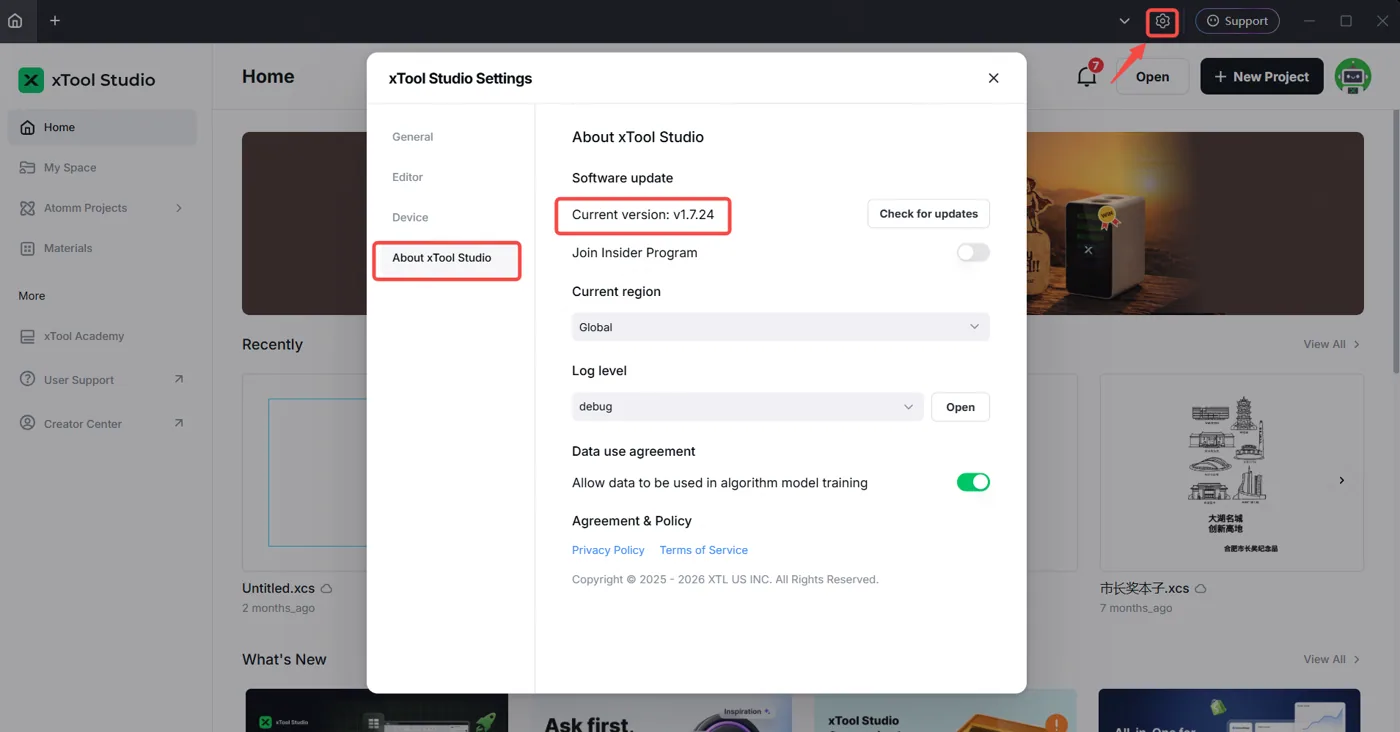Click Open button next to log level
Viewport: 1400px width, 732px height.
(x=960, y=407)
